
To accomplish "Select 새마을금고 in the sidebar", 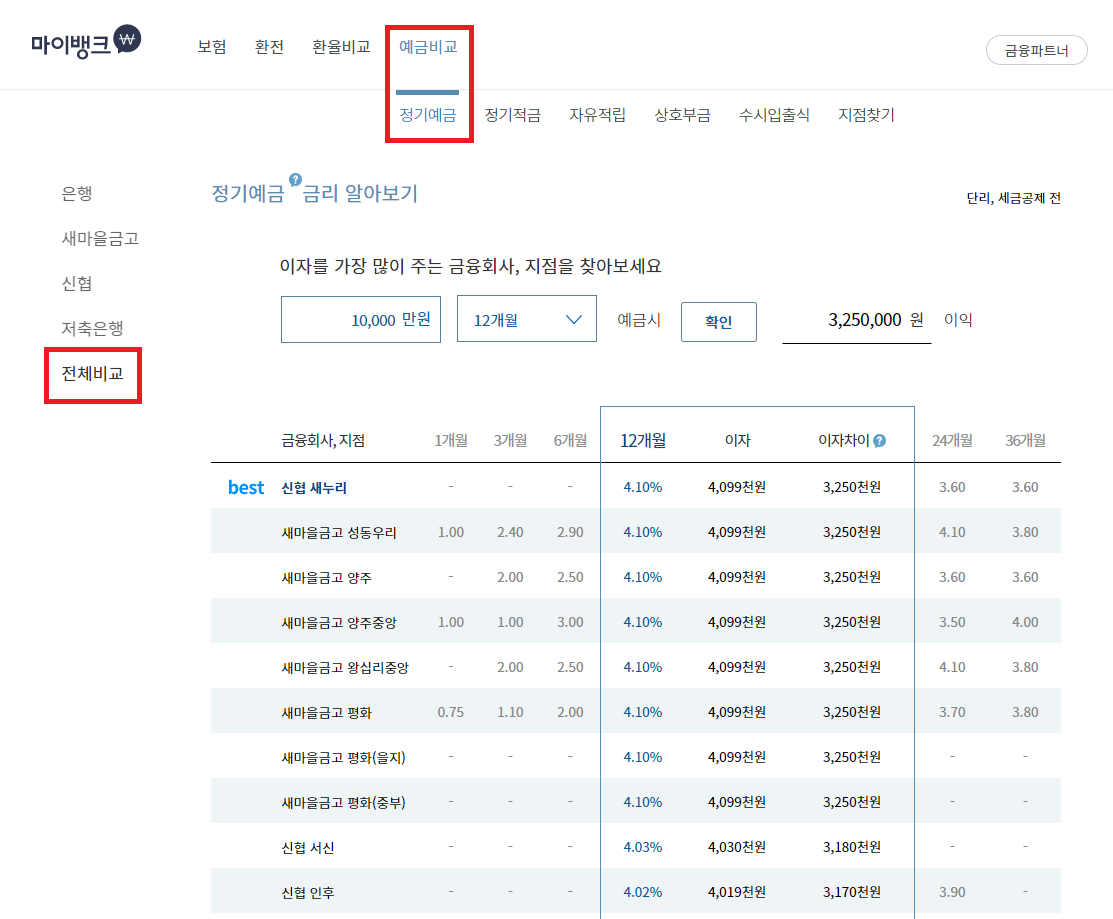I will tap(100, 238).
